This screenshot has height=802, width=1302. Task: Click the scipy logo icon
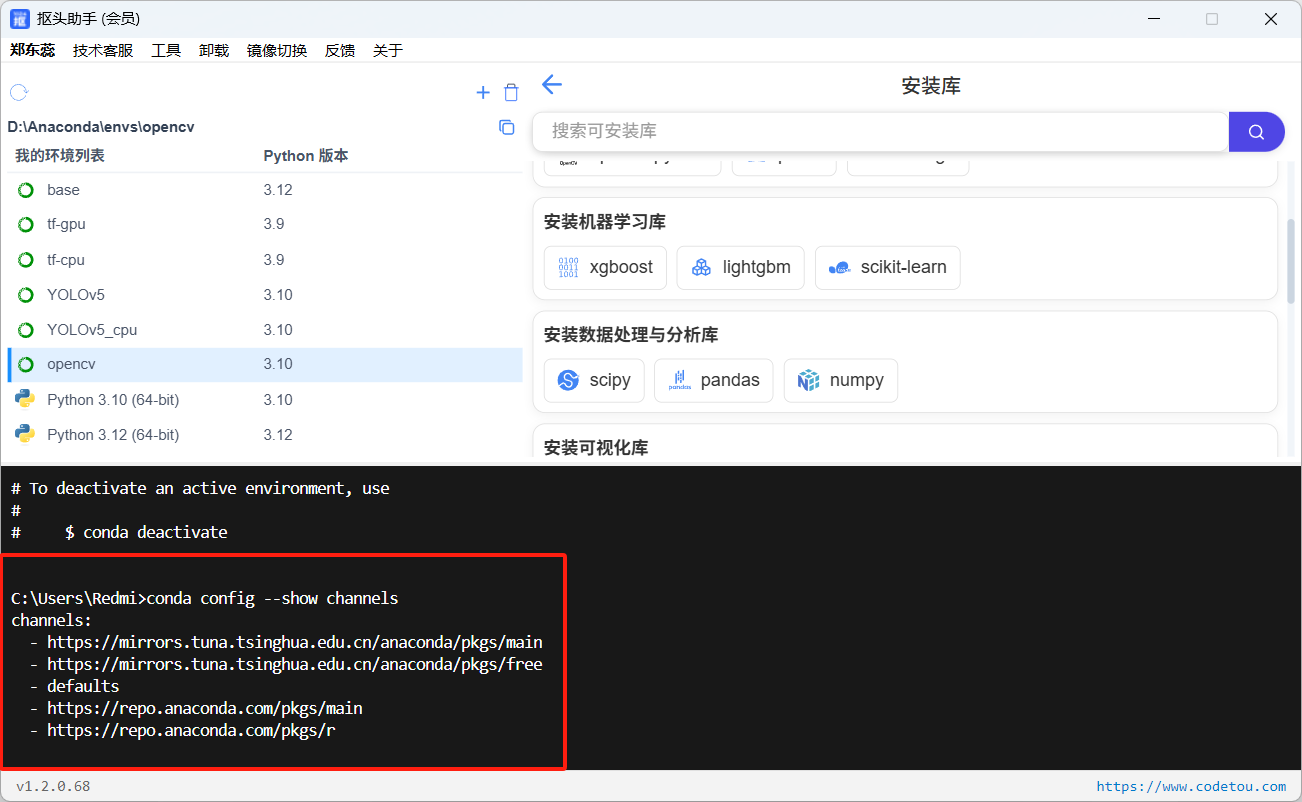coord(568,380)
